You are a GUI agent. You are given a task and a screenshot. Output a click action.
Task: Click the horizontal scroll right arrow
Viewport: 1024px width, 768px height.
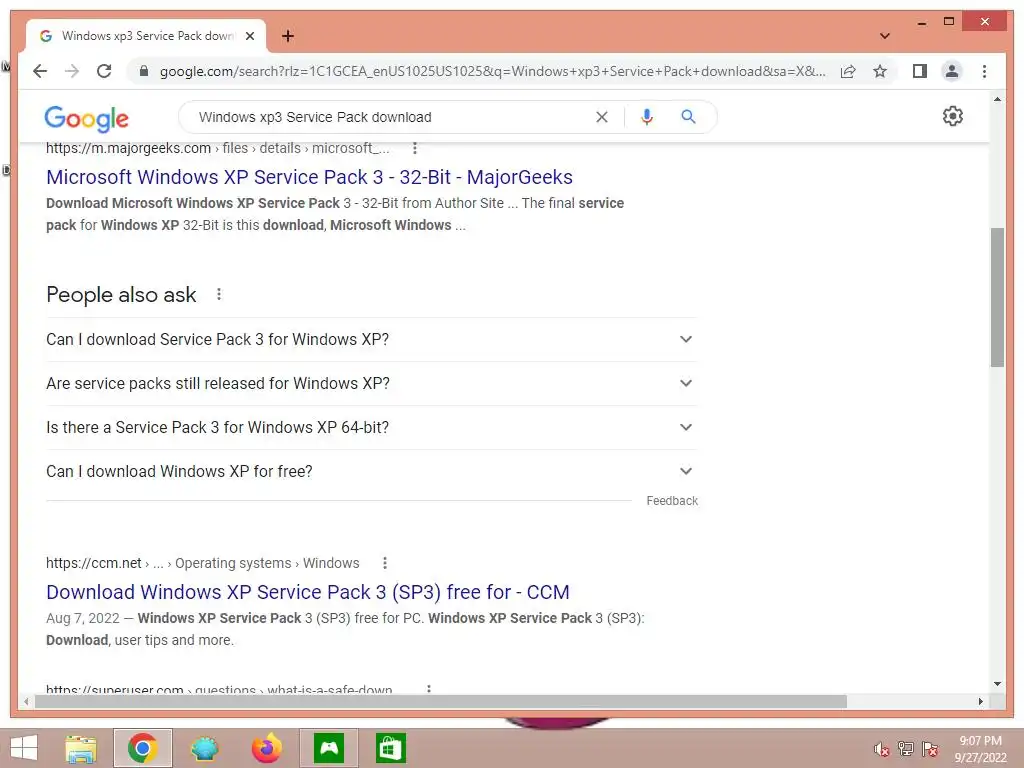[x=980, y=701]
